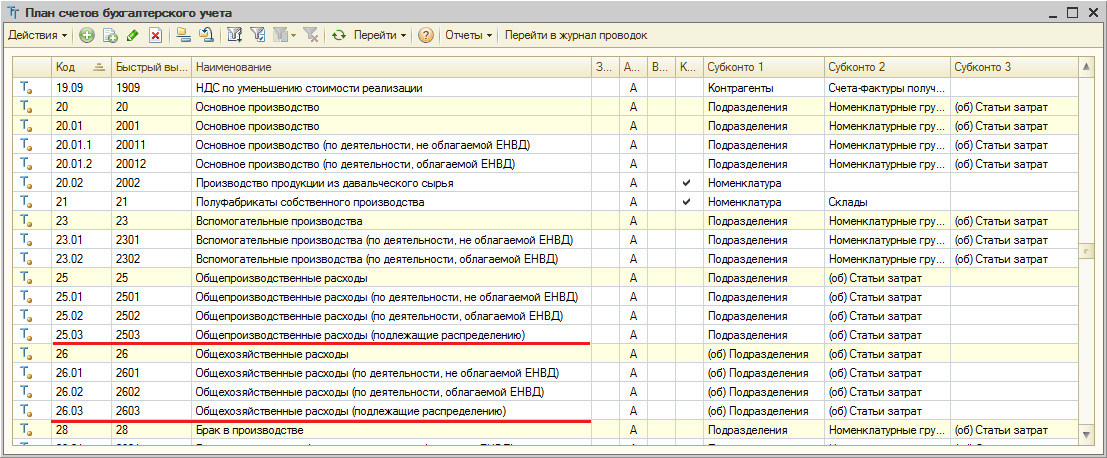The image size is (1107, 458).
Task: Click the red-cross mark for deletion icon
Action: (155, 35)
